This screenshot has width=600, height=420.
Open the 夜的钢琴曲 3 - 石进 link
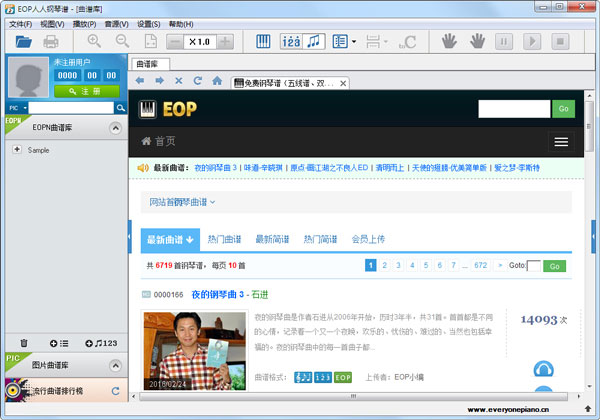coord(230,295)
